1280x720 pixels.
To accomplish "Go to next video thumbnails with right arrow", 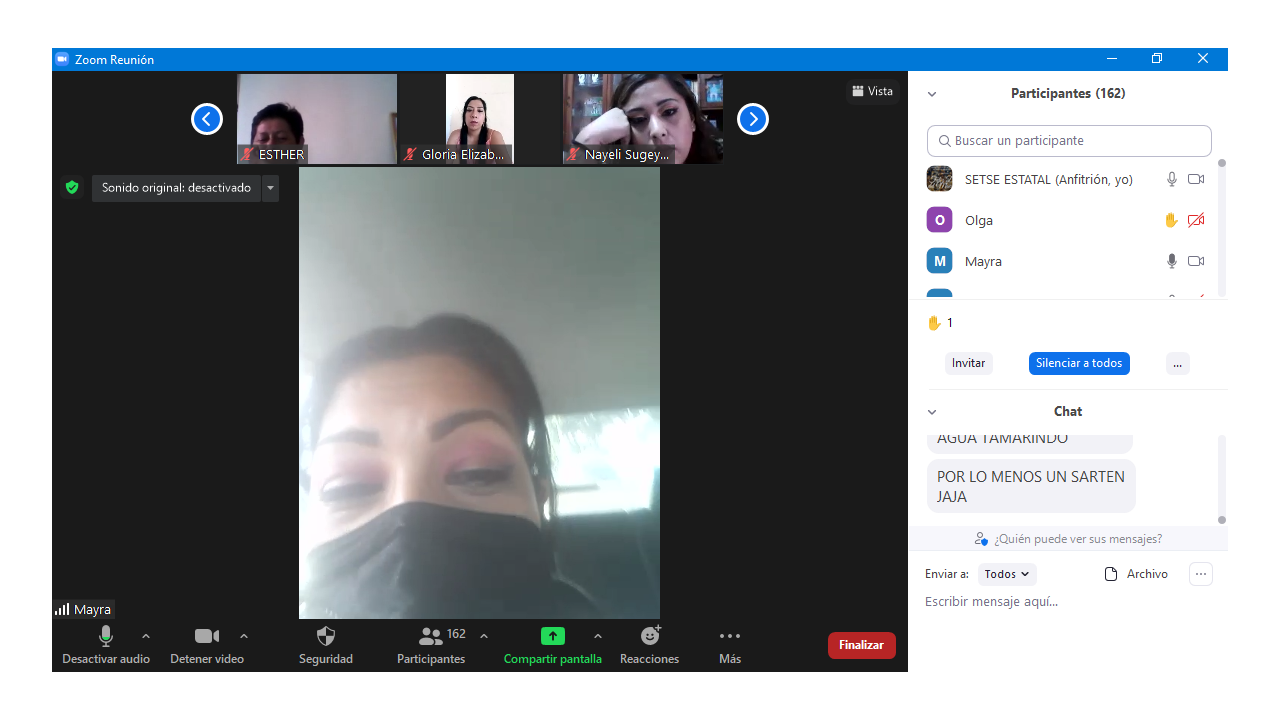I will [753, 119].
